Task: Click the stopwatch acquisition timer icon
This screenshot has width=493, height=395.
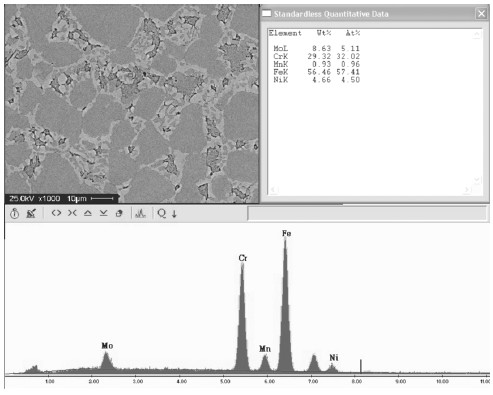Action: click(14, 213)
